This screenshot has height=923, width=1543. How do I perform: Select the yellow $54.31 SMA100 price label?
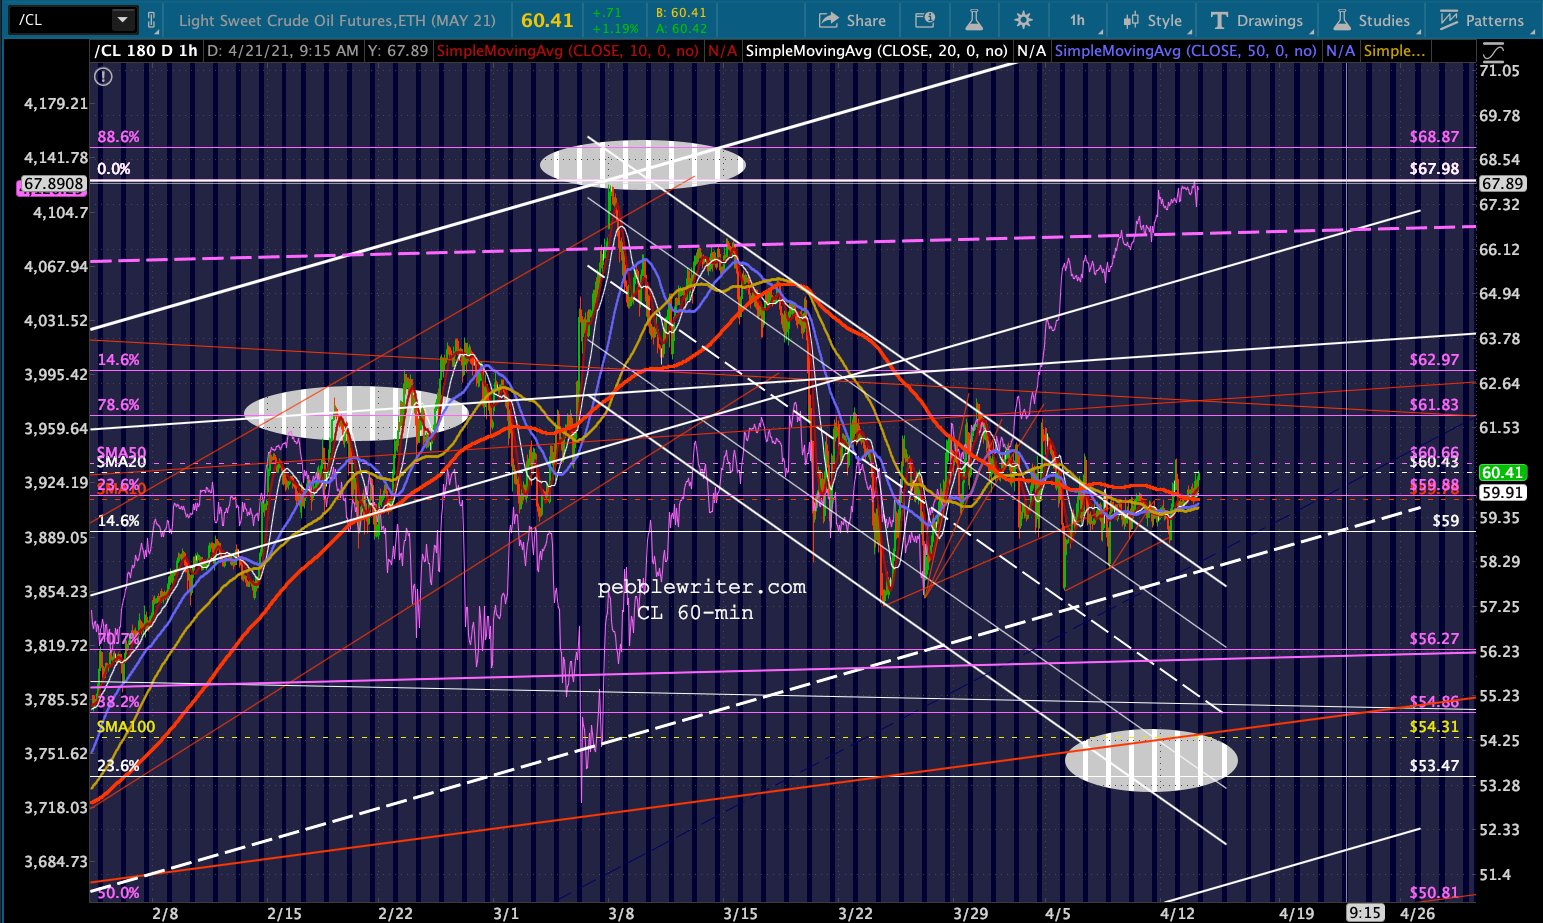tap(1434, 726)
